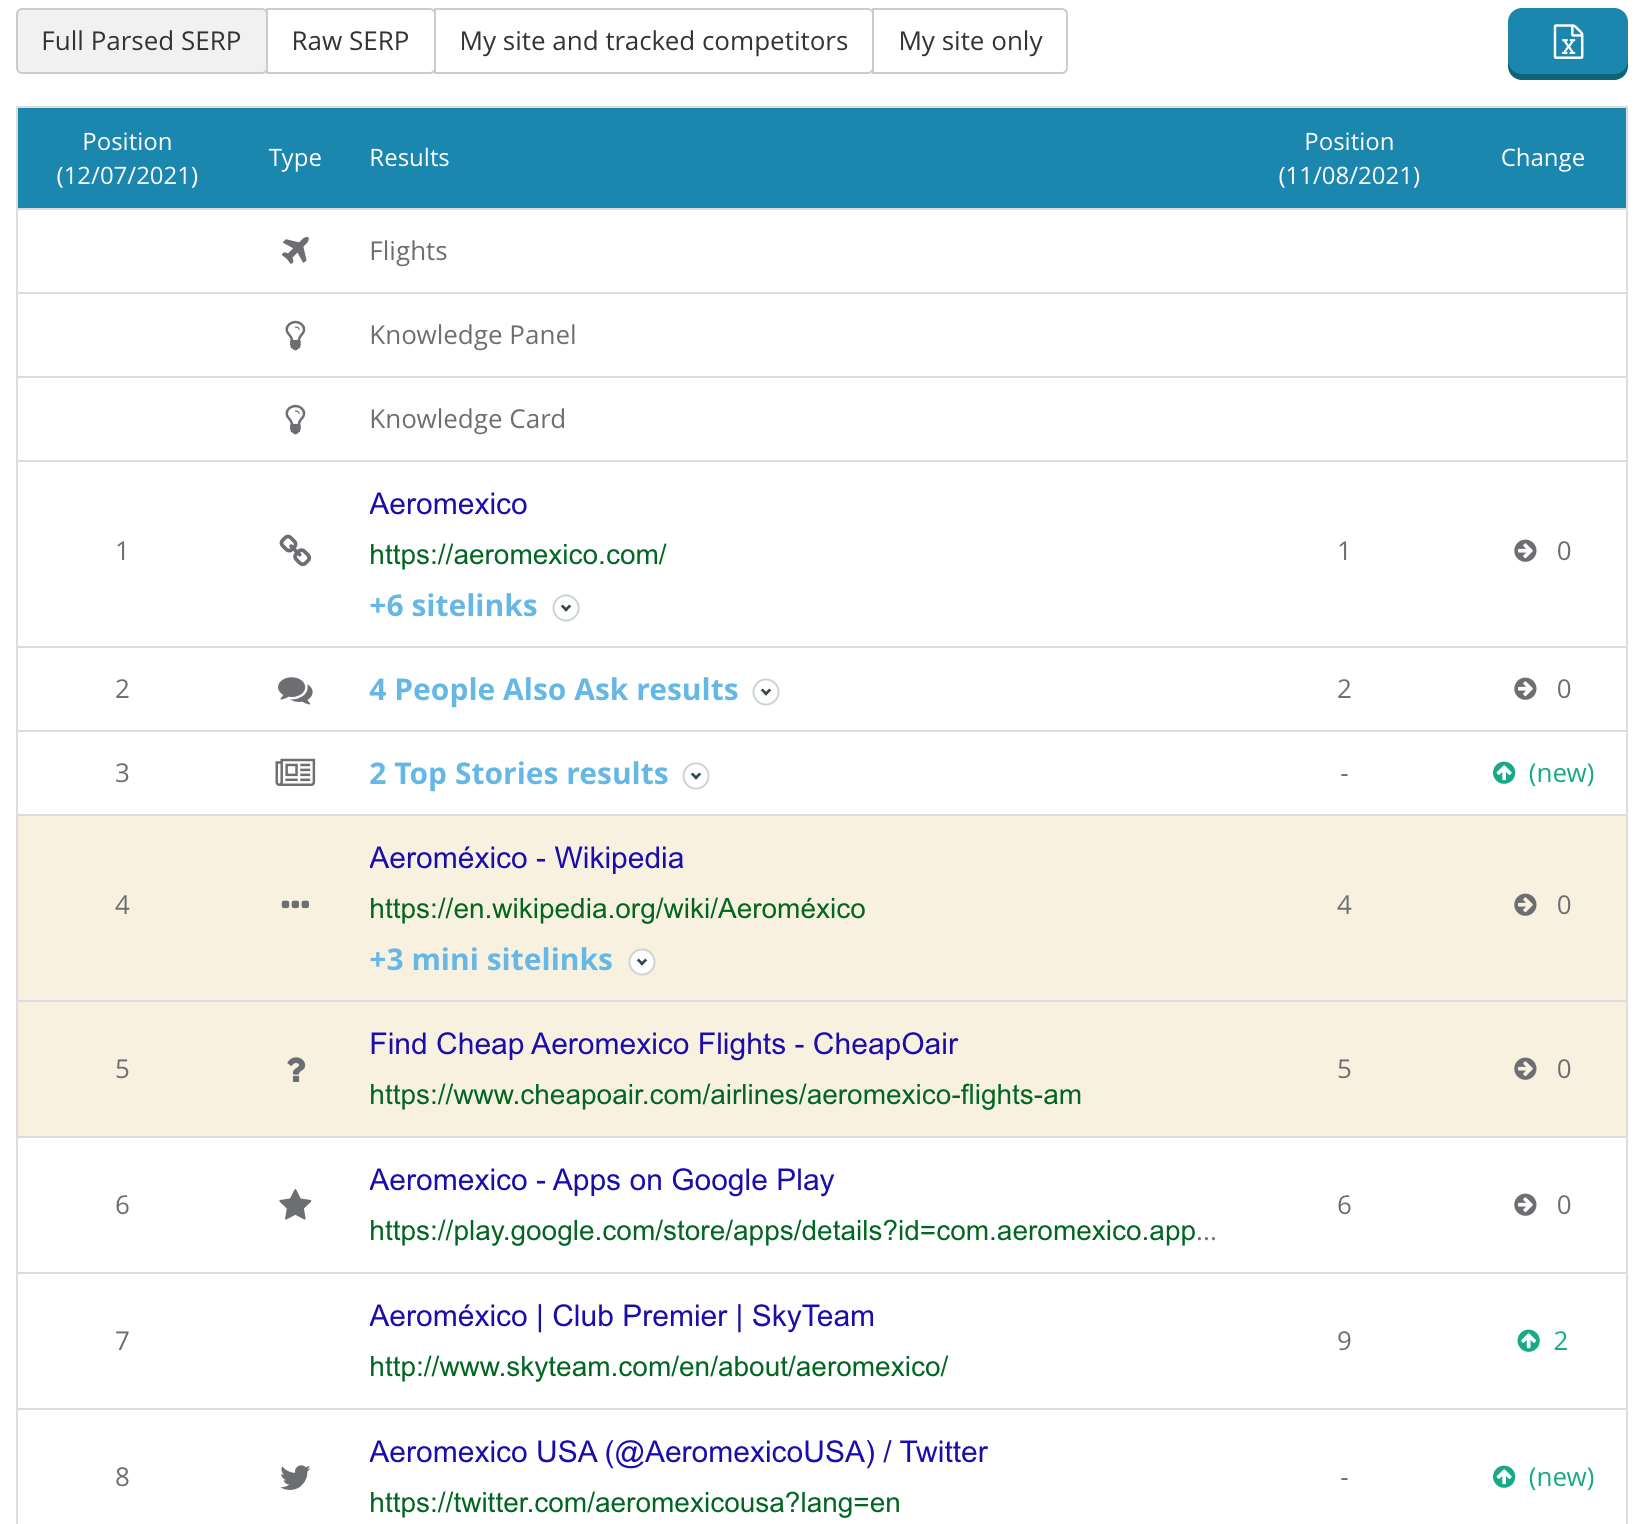Click the chain link icon for Aeromexico
1640x1524 pixels.
(295, 551)
